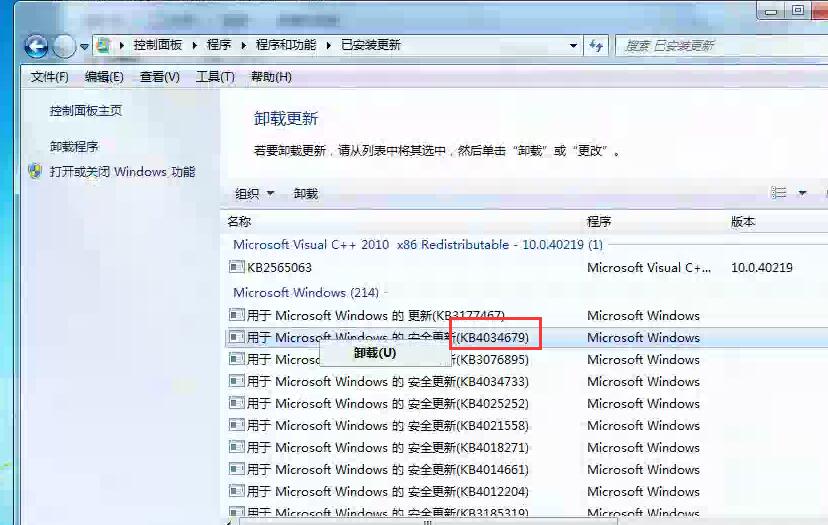Open the 编辑(E) menu
The height and width of the screenshot is (525, 828).
pos(104,77)
